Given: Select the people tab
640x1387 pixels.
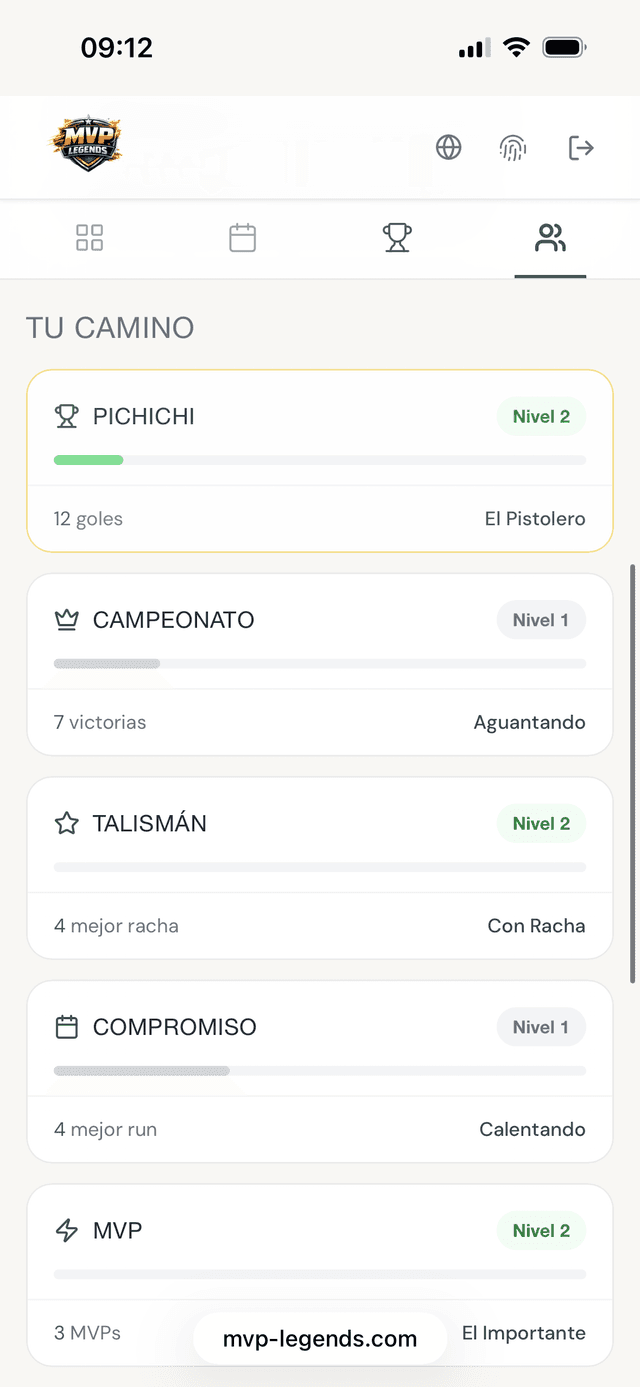Looking at the screenshot, I should (x=550, y=238).
